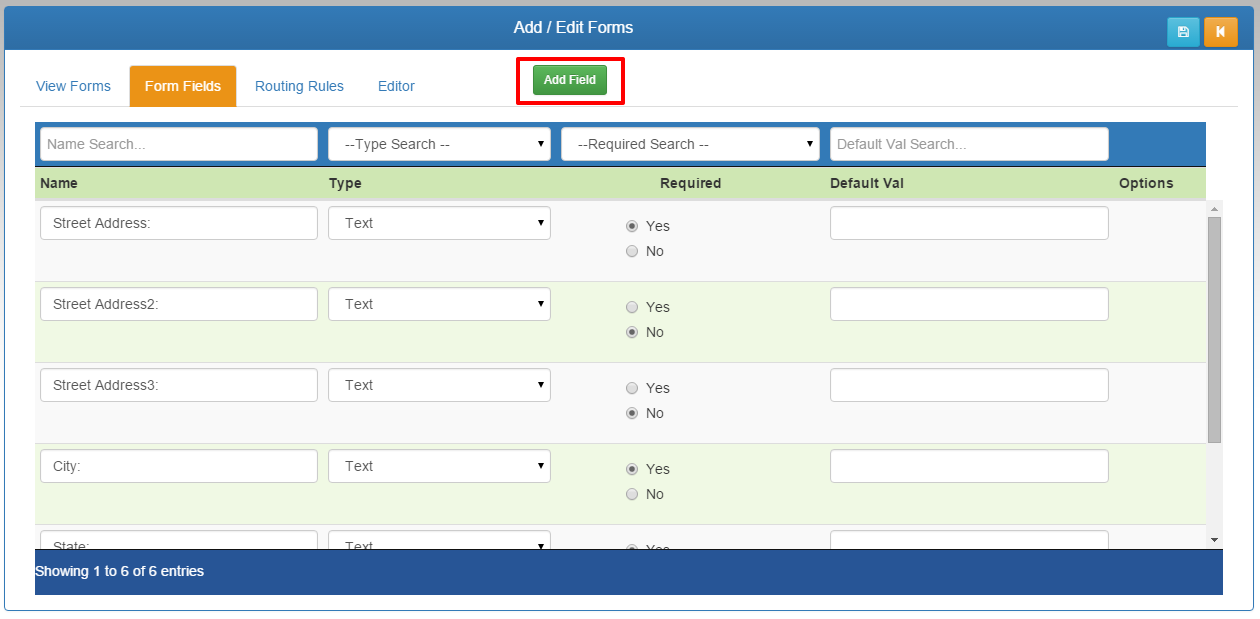Image resolution: width=1260 pixels, height=619 pixels.
Task: Open the Type Search filter dropdown
Action: pos(439,144)
